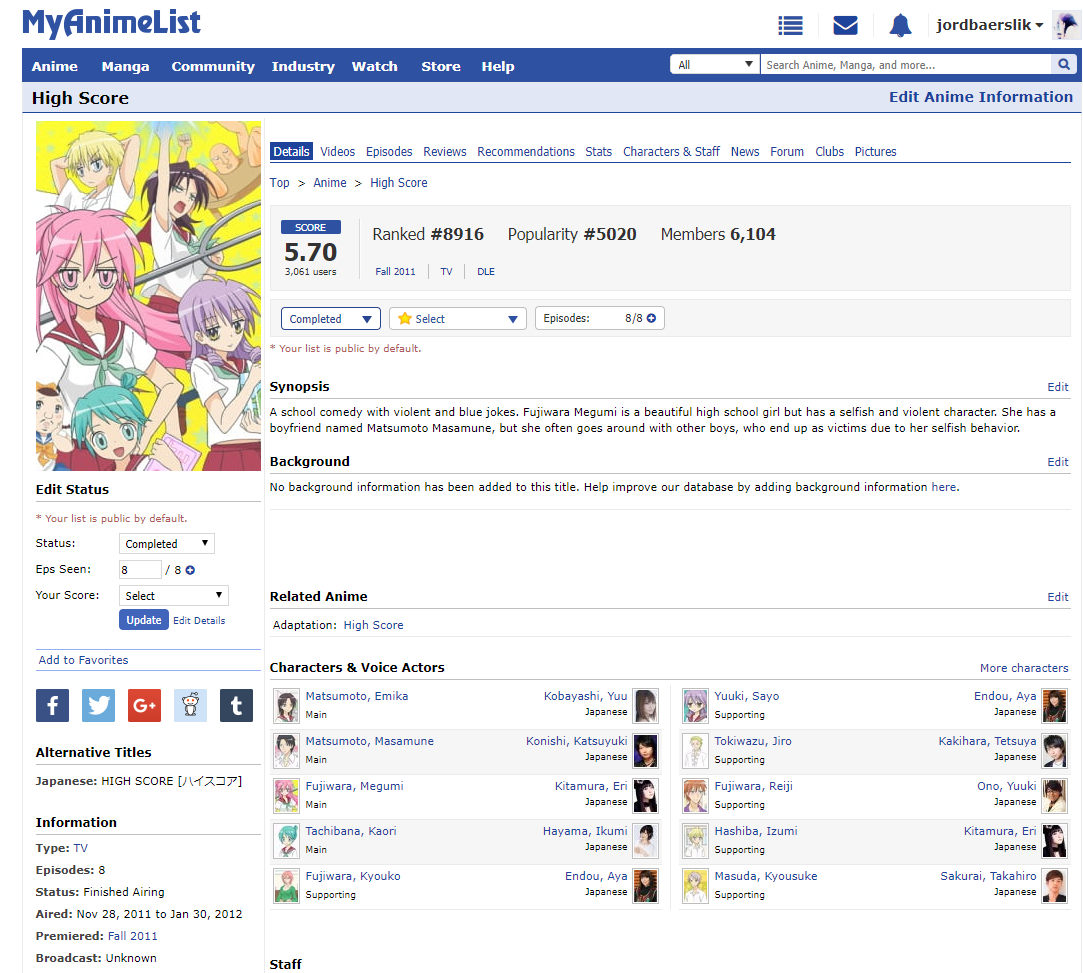Switch to the Recommendations tab

(526, 151)
